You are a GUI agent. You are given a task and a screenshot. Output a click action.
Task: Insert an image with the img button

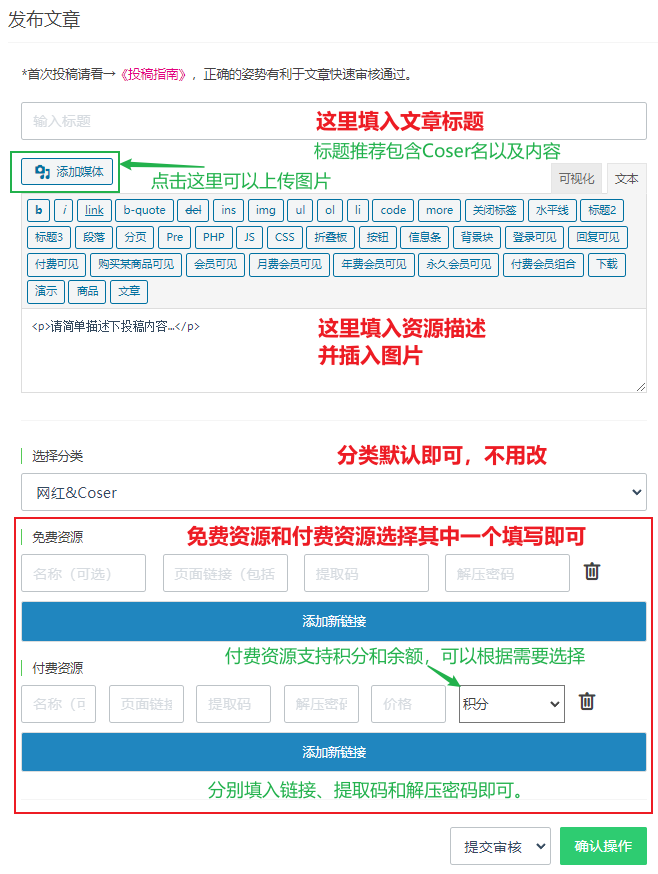point(265,210)
